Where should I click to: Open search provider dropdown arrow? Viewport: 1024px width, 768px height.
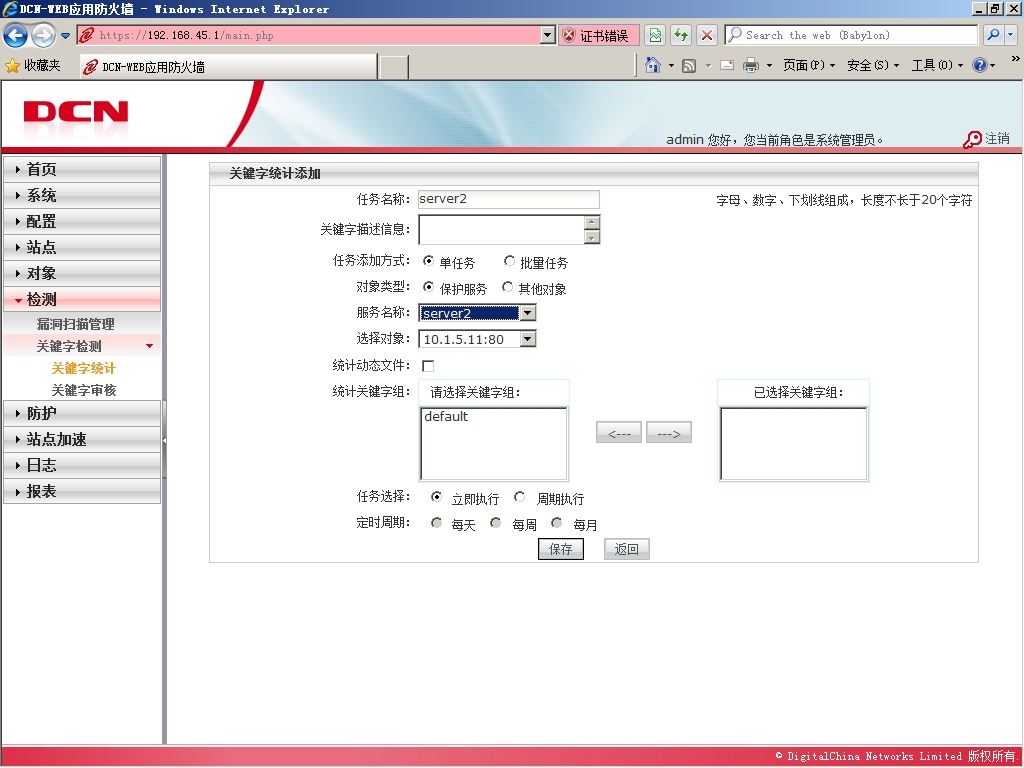coord(1012,35)
